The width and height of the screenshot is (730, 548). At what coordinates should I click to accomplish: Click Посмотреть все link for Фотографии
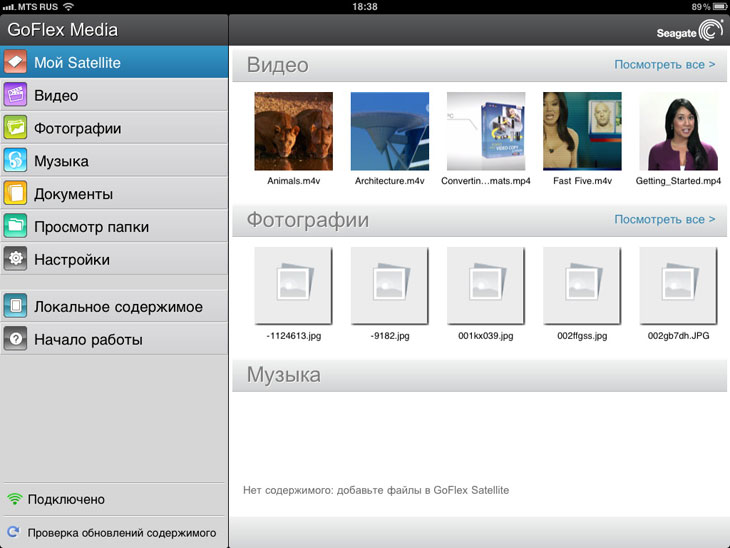click(x=664, y=219)
